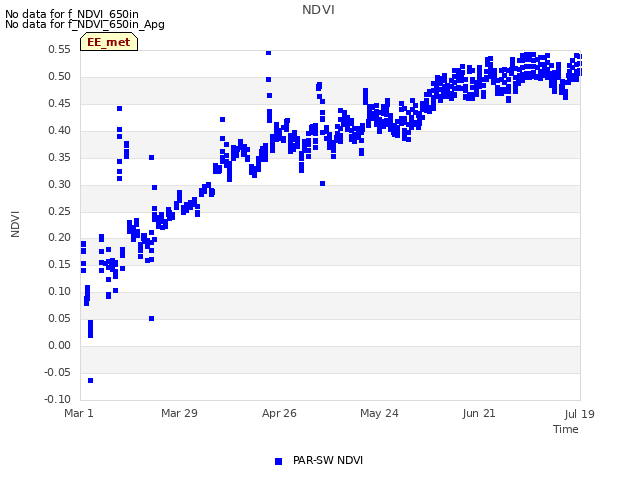Click the NDVI y-axis title
640x480 pixels.
point(15,224)
